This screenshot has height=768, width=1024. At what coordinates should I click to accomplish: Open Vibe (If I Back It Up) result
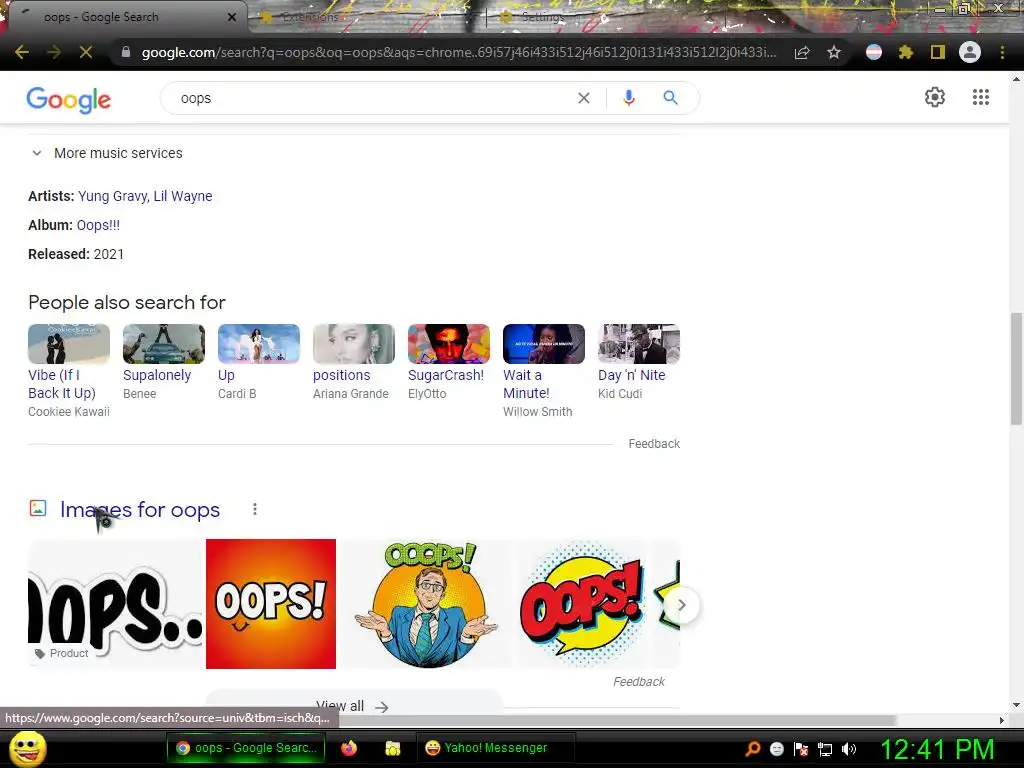(69, 371)
